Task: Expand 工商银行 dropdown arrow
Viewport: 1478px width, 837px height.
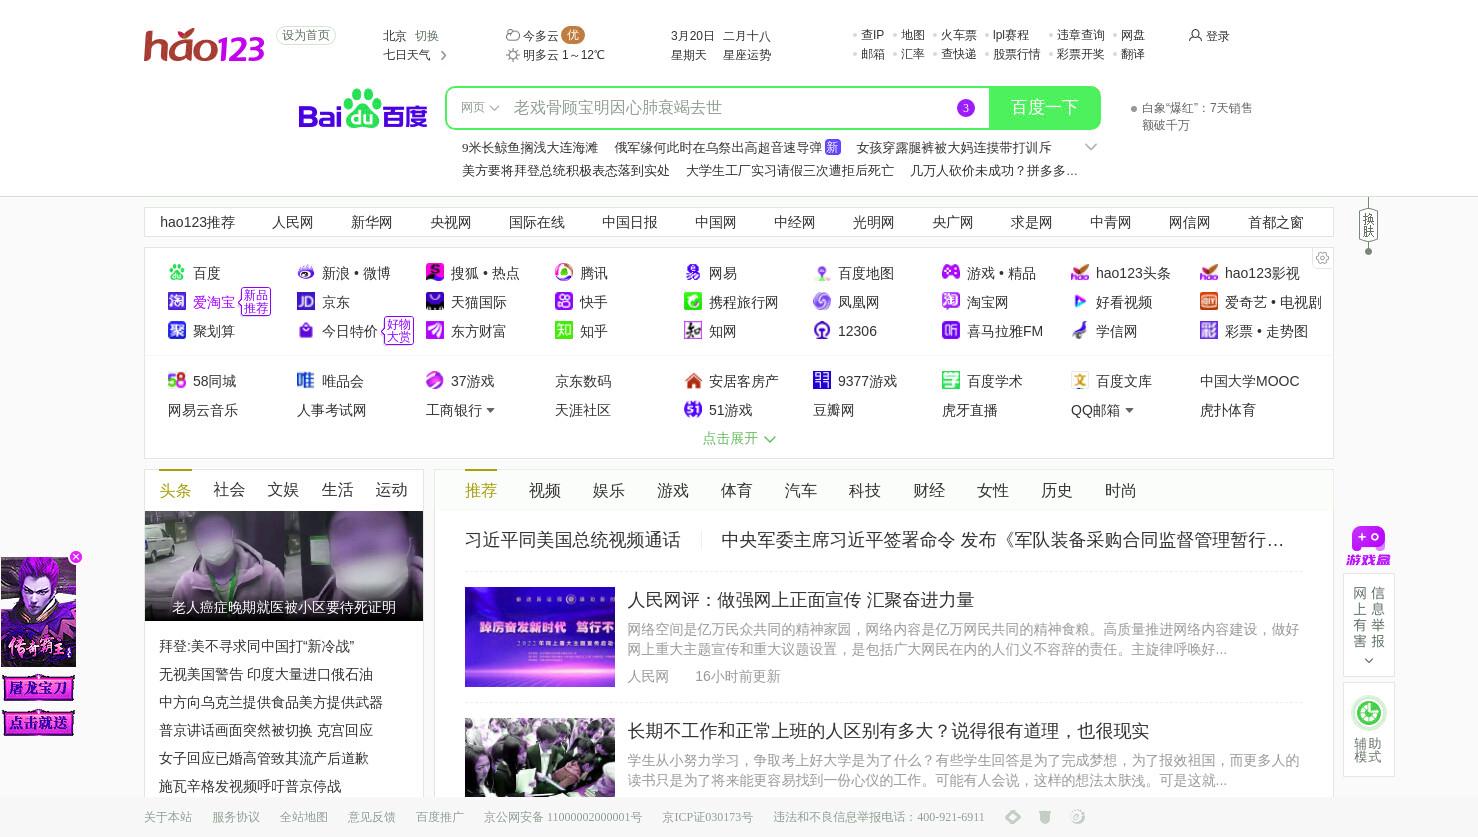Action: pos(490,410)
